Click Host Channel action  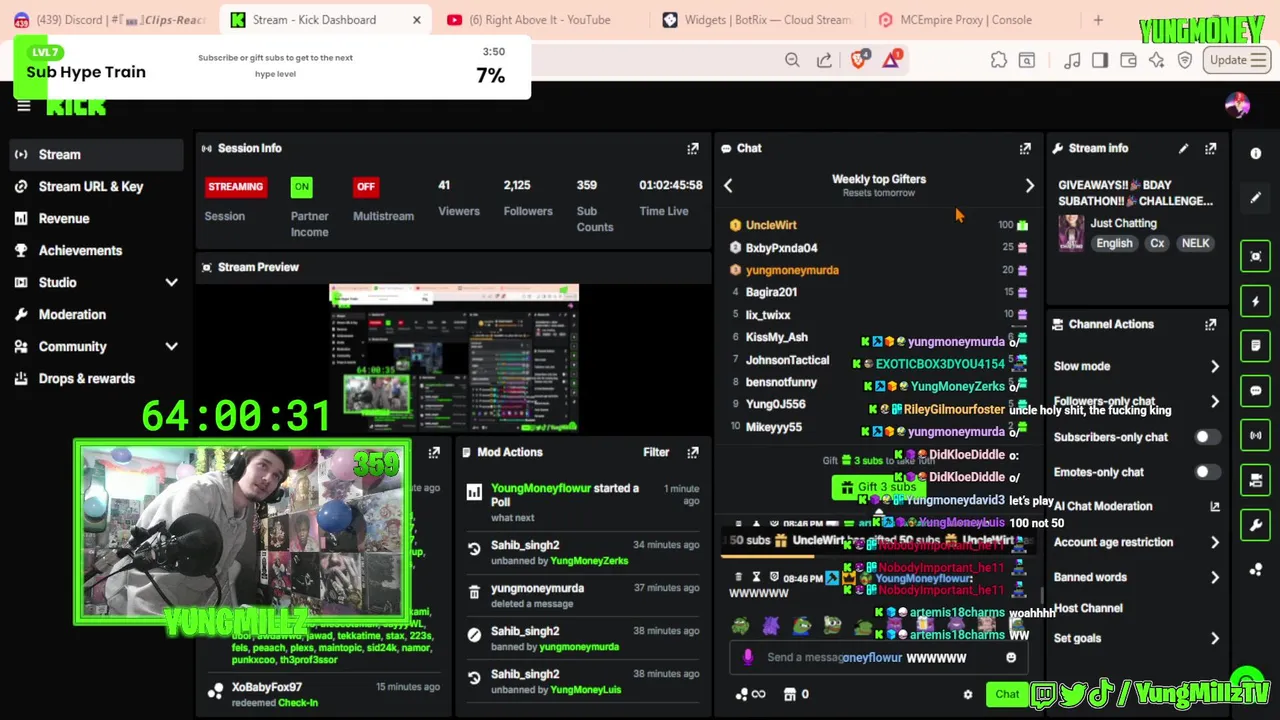click(1088, 608)
